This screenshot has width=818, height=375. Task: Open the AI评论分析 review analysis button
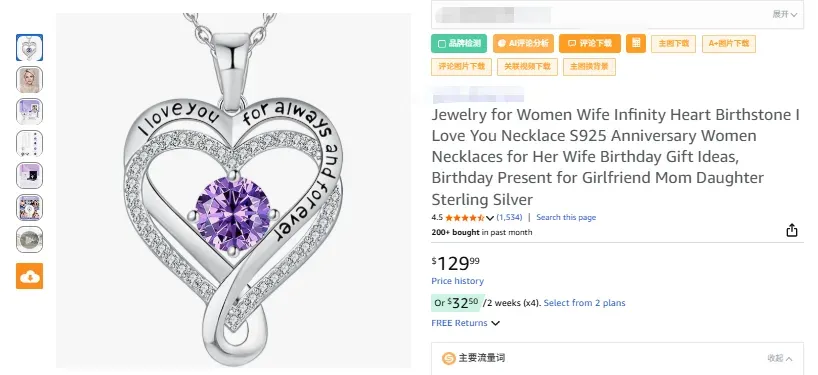click(x=523, y=44)
